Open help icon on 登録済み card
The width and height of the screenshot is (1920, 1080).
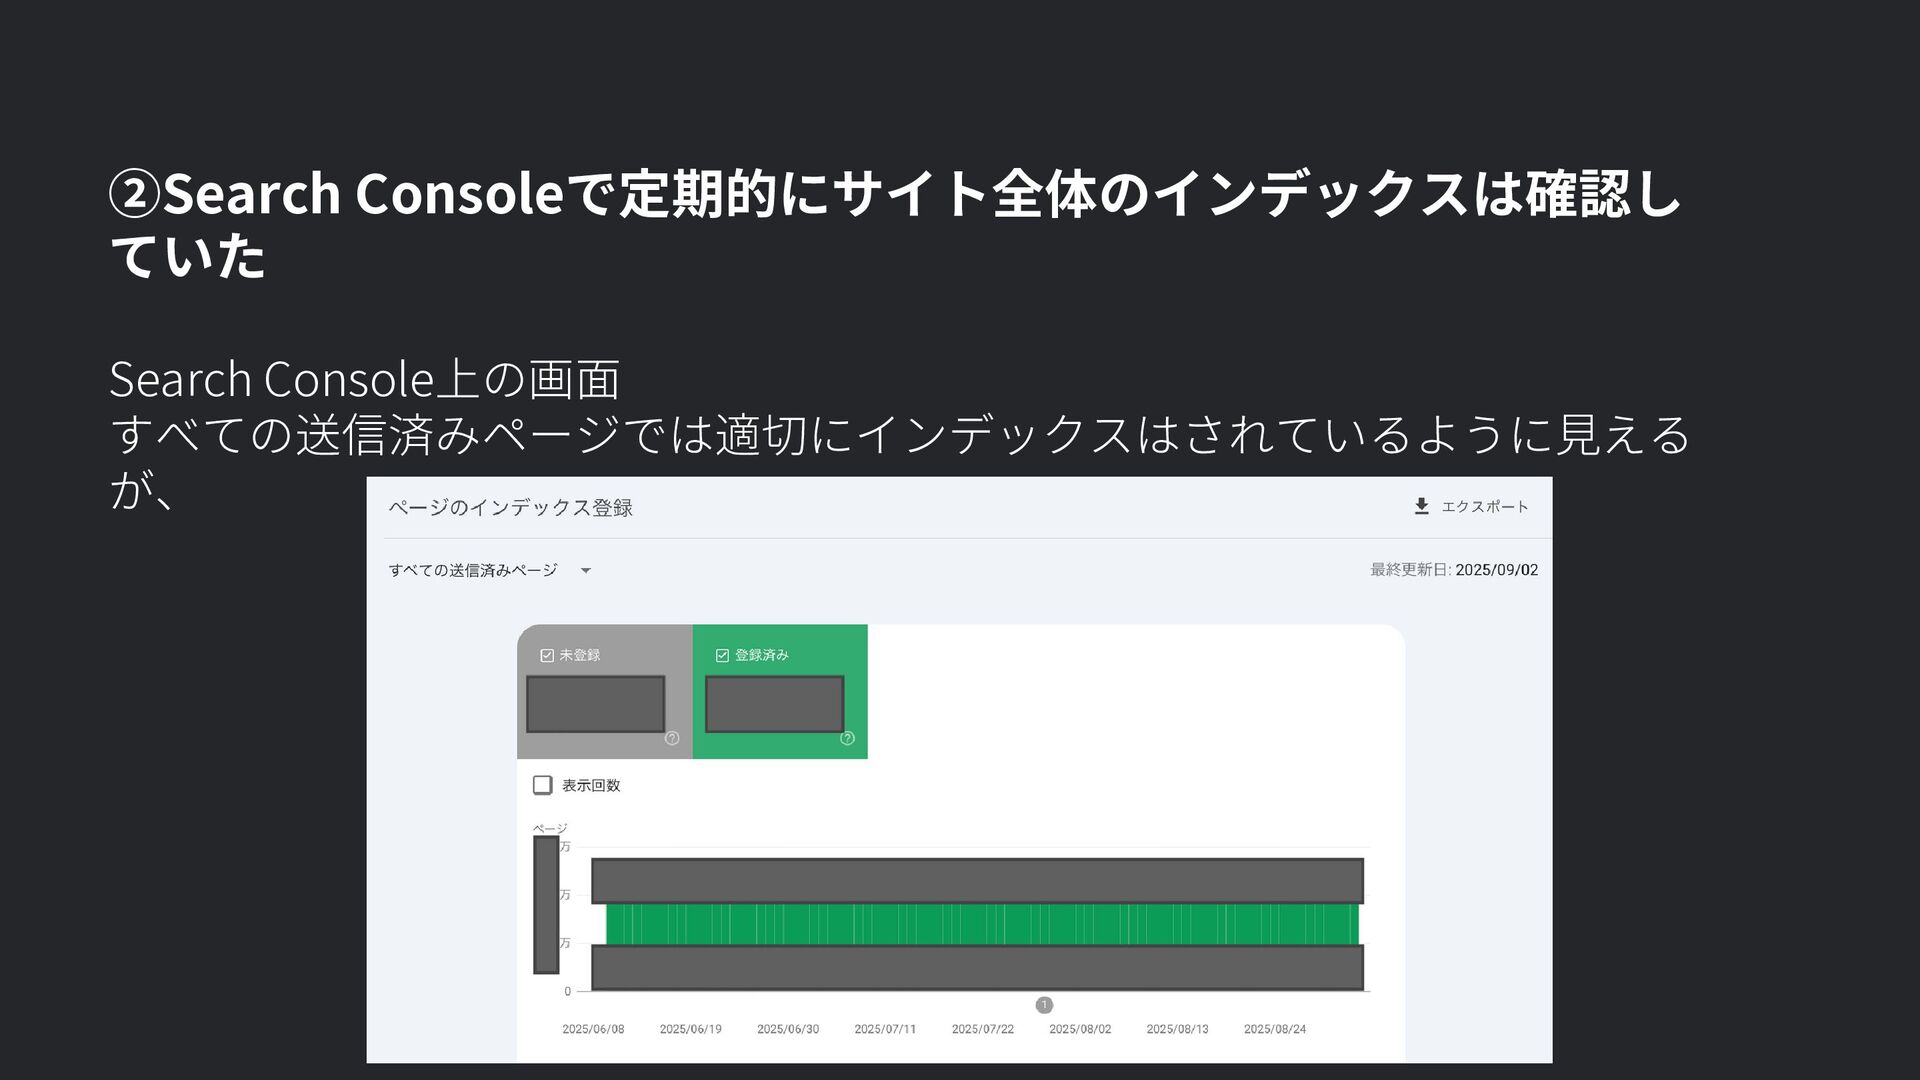[847, 738]
